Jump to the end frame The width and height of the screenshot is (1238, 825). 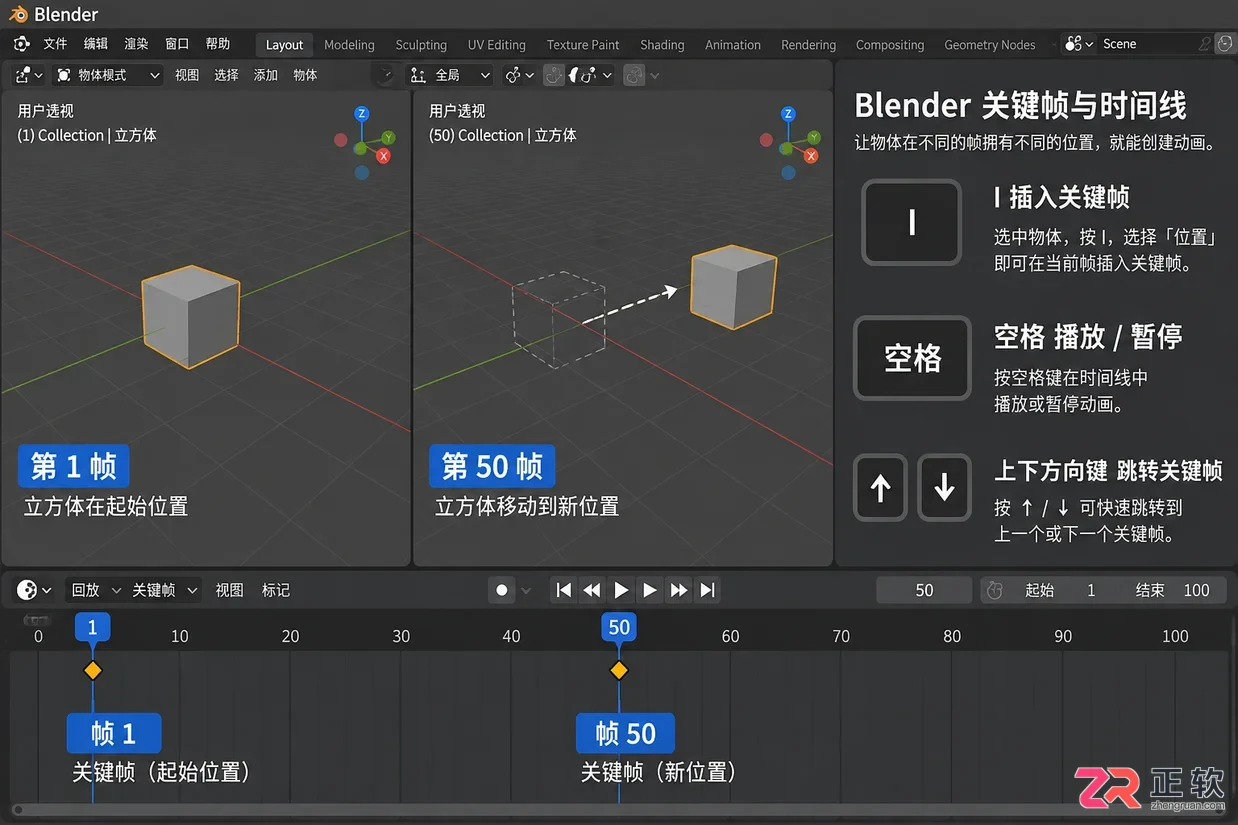pyautogui.click(x=707, y=590)
